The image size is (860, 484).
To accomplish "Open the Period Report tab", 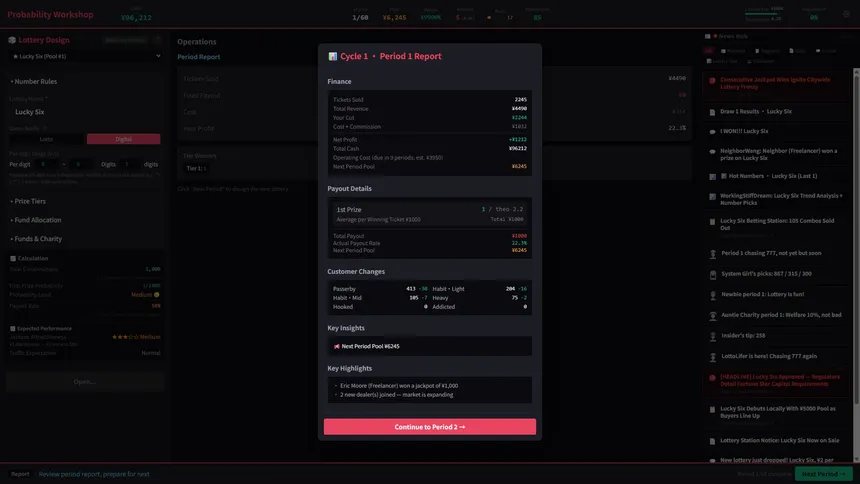I will tap(199, 57).
